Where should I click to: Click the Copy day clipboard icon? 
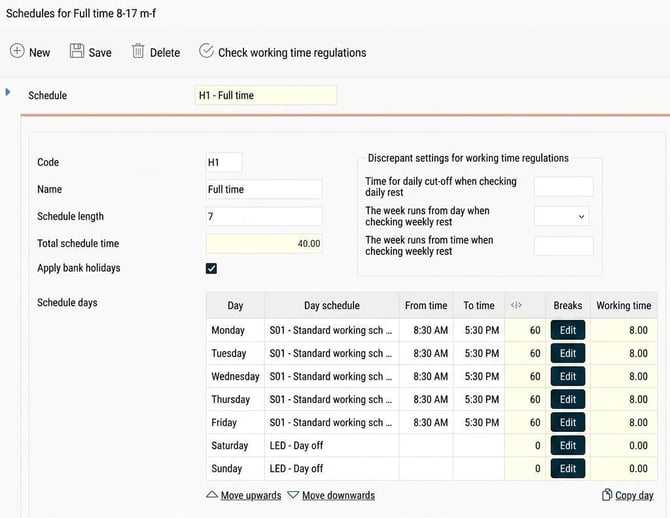coord(607,494)
